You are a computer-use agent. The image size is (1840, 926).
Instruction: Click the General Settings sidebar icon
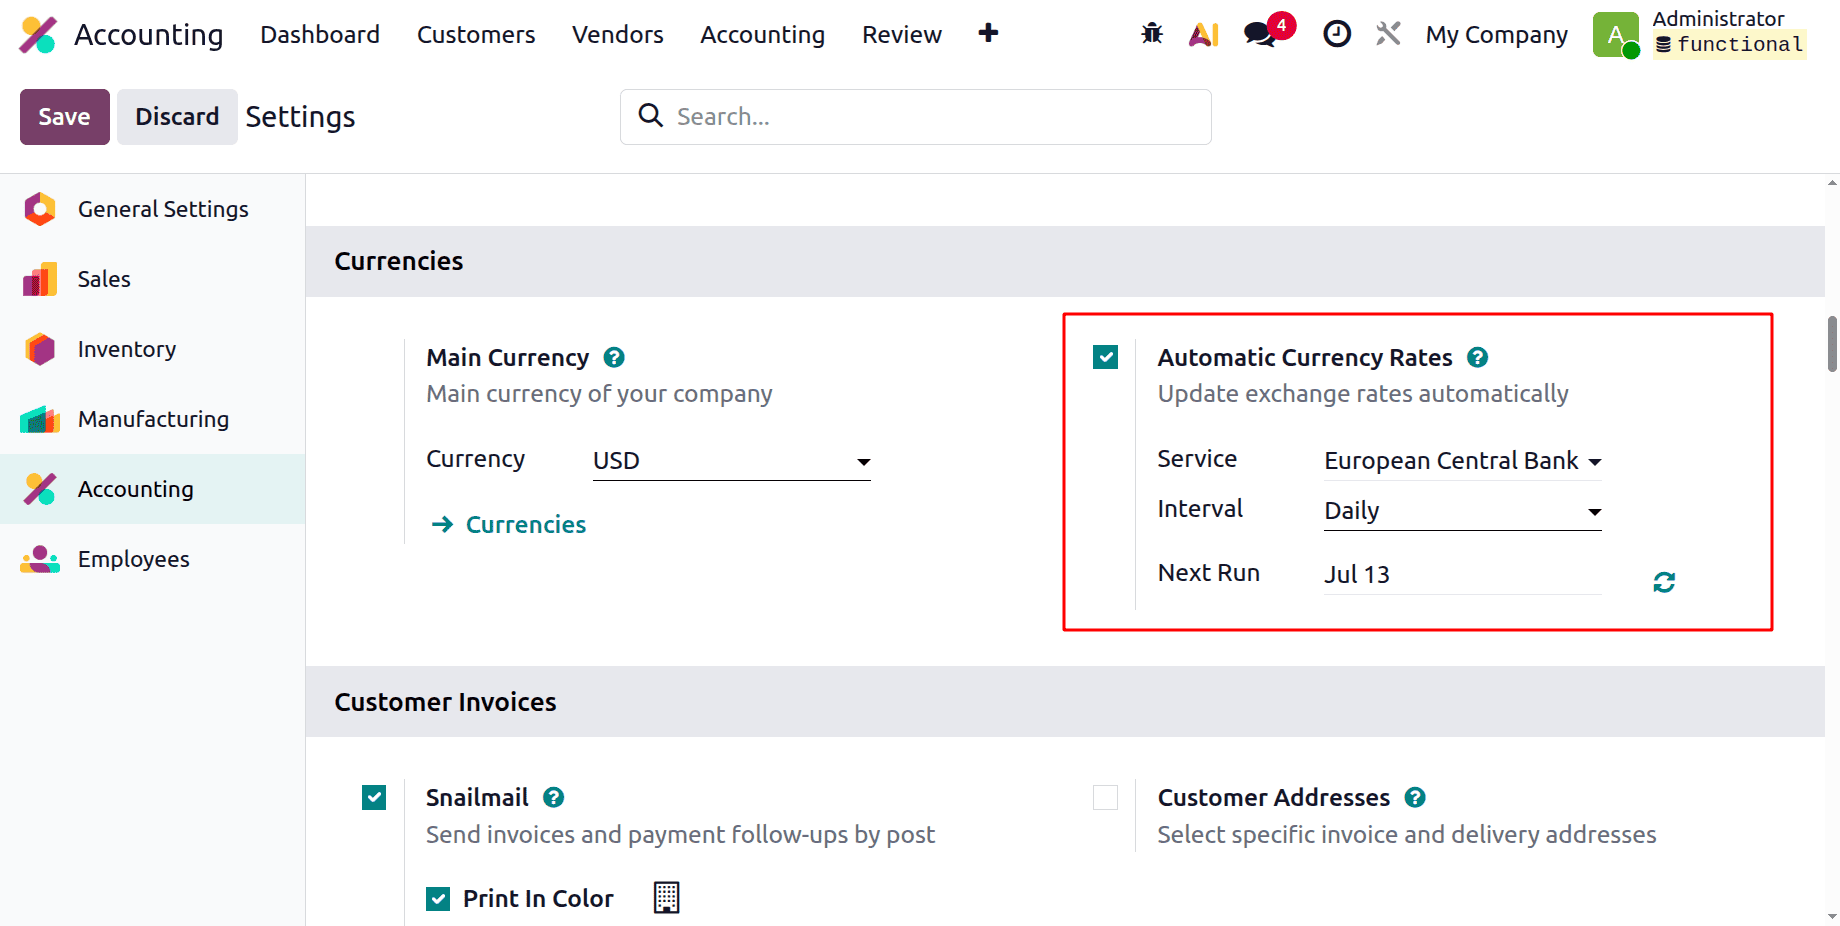(40, 209)
